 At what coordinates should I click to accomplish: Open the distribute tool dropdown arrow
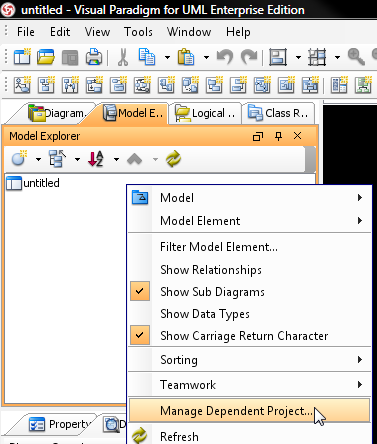pos(337,58)
